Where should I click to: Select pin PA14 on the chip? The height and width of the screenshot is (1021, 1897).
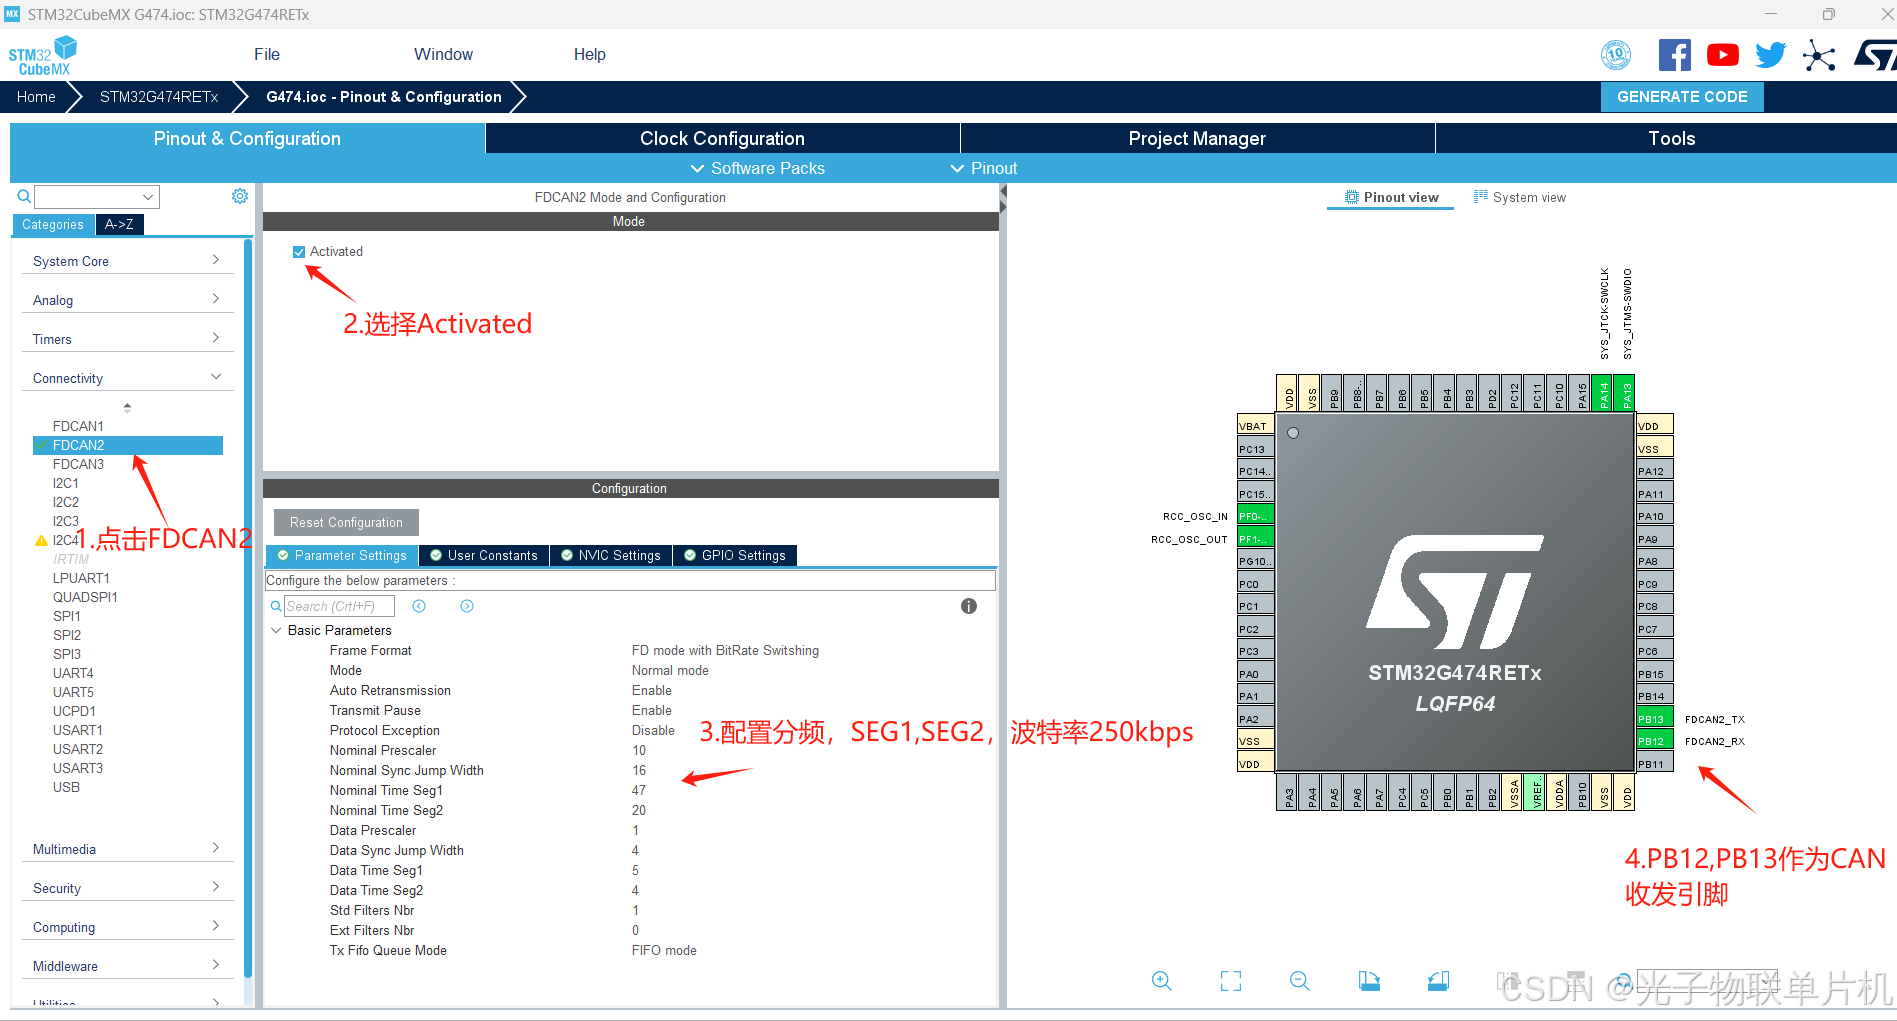pos(1603,393)
